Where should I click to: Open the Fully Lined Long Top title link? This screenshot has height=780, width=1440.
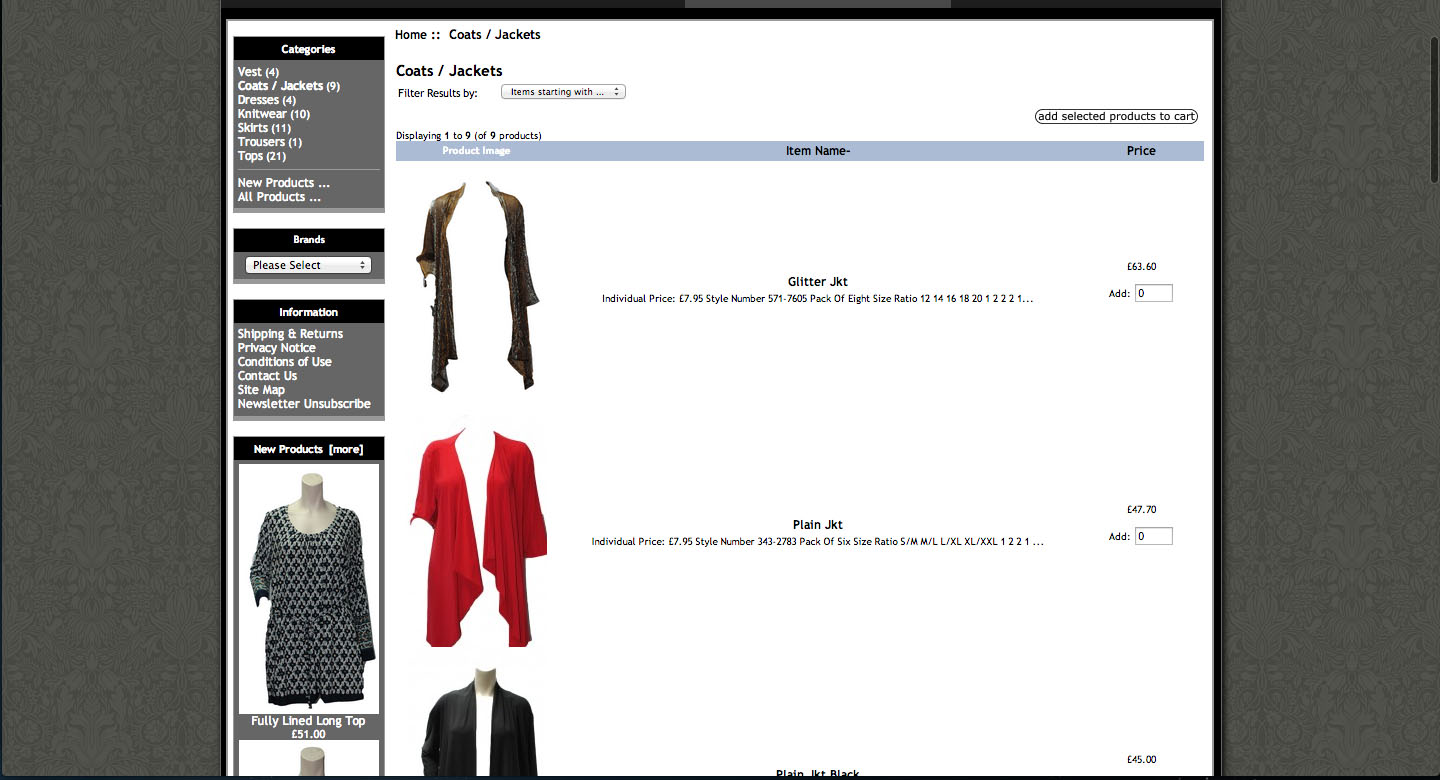(x=309, y=721)
